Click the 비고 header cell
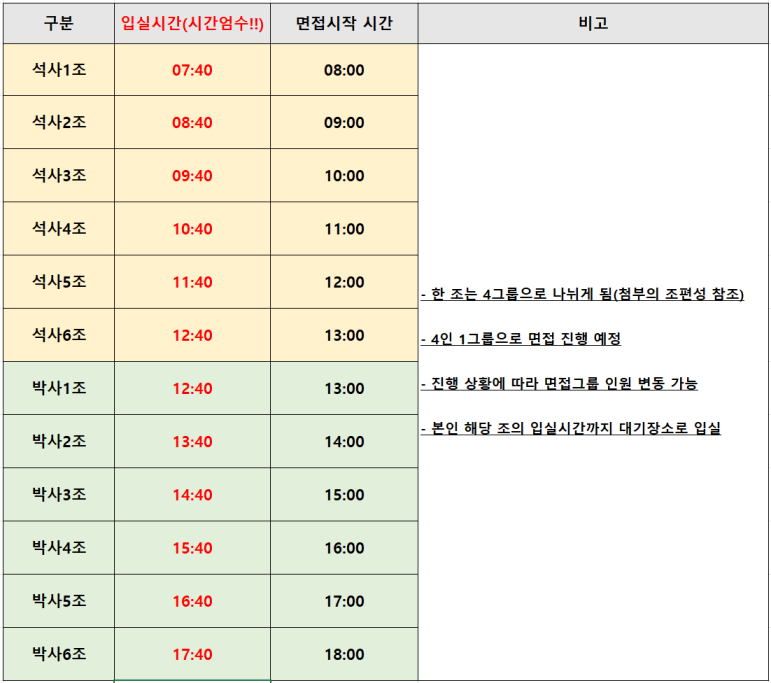 coord(593,23)
